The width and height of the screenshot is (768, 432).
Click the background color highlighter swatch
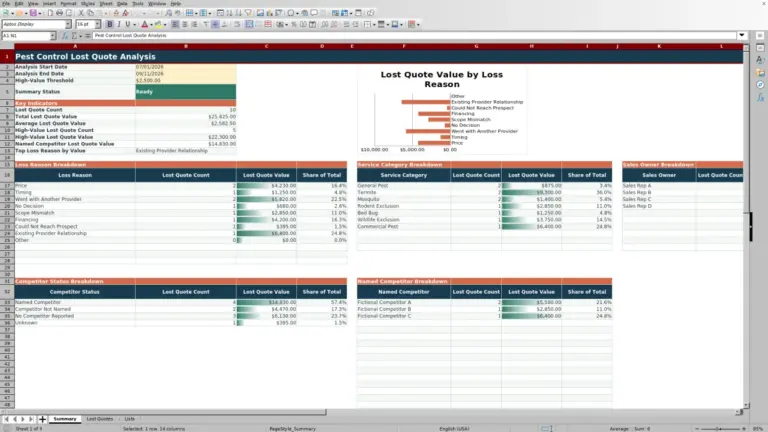tap(158, 24)
